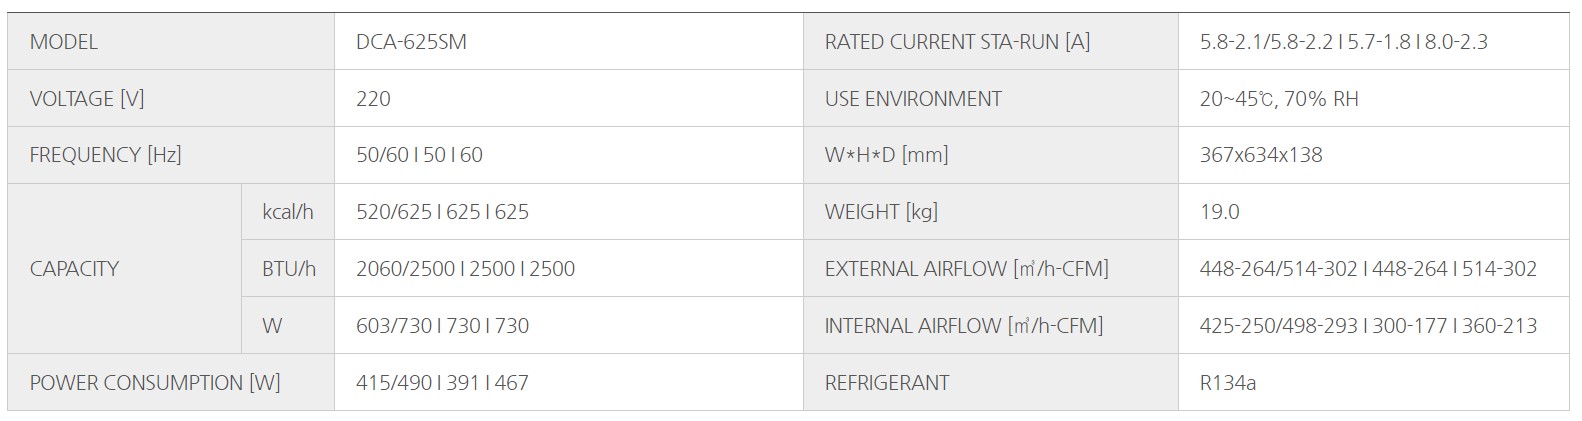Click the MODEL label cell
This screenshot has height=421, width=1582.
171,42
